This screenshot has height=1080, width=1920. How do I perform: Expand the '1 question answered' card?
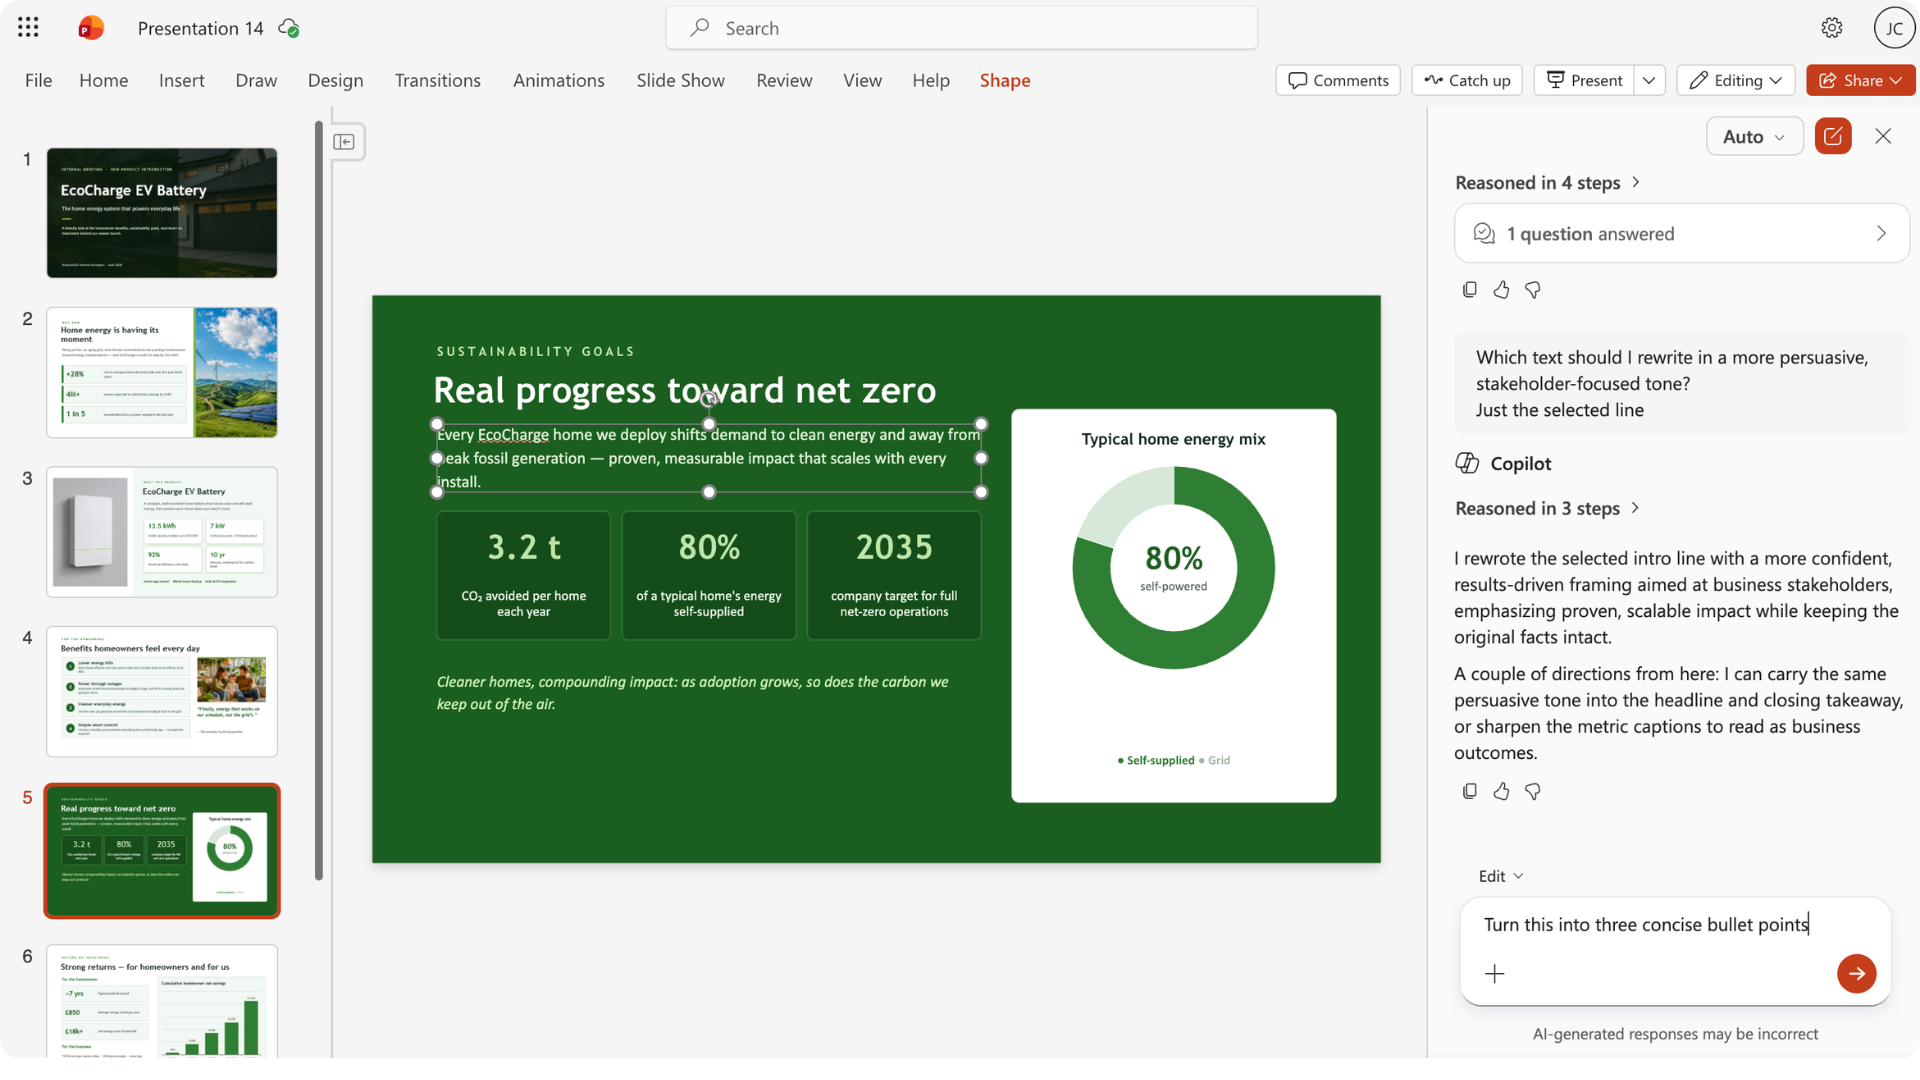point(1681,234)
